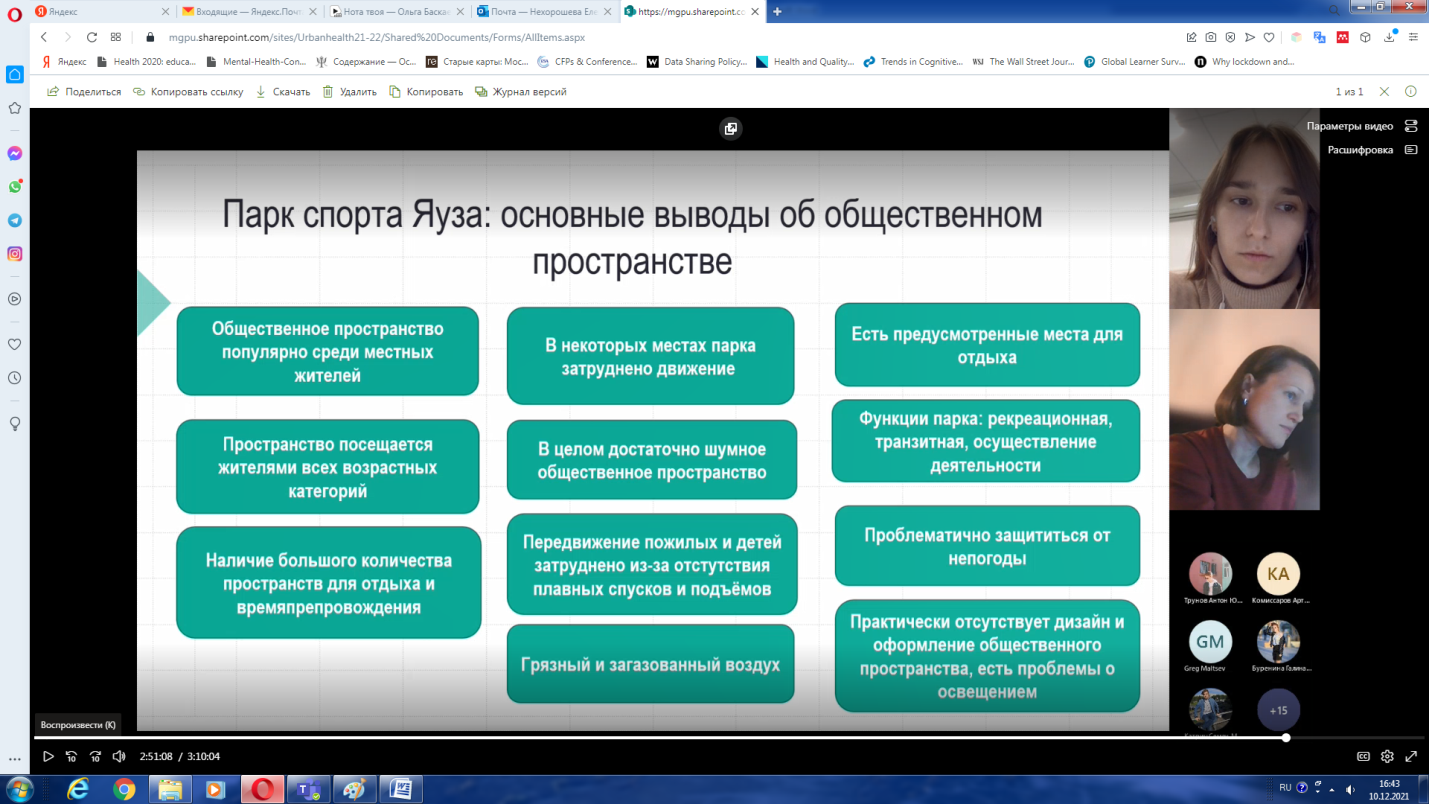The height and width of the screenshot is (804, 1429).
Task: Toggle closed captions
Action: [x=1363, y=757]
